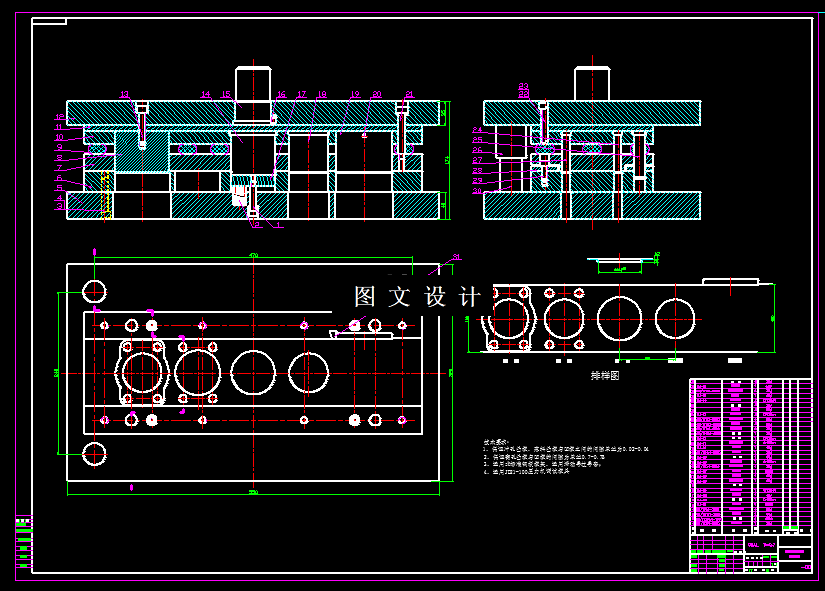The width and height of the screenshot is (825, 591).
Task: Select part balloon number 4
Action: point(59,198)
